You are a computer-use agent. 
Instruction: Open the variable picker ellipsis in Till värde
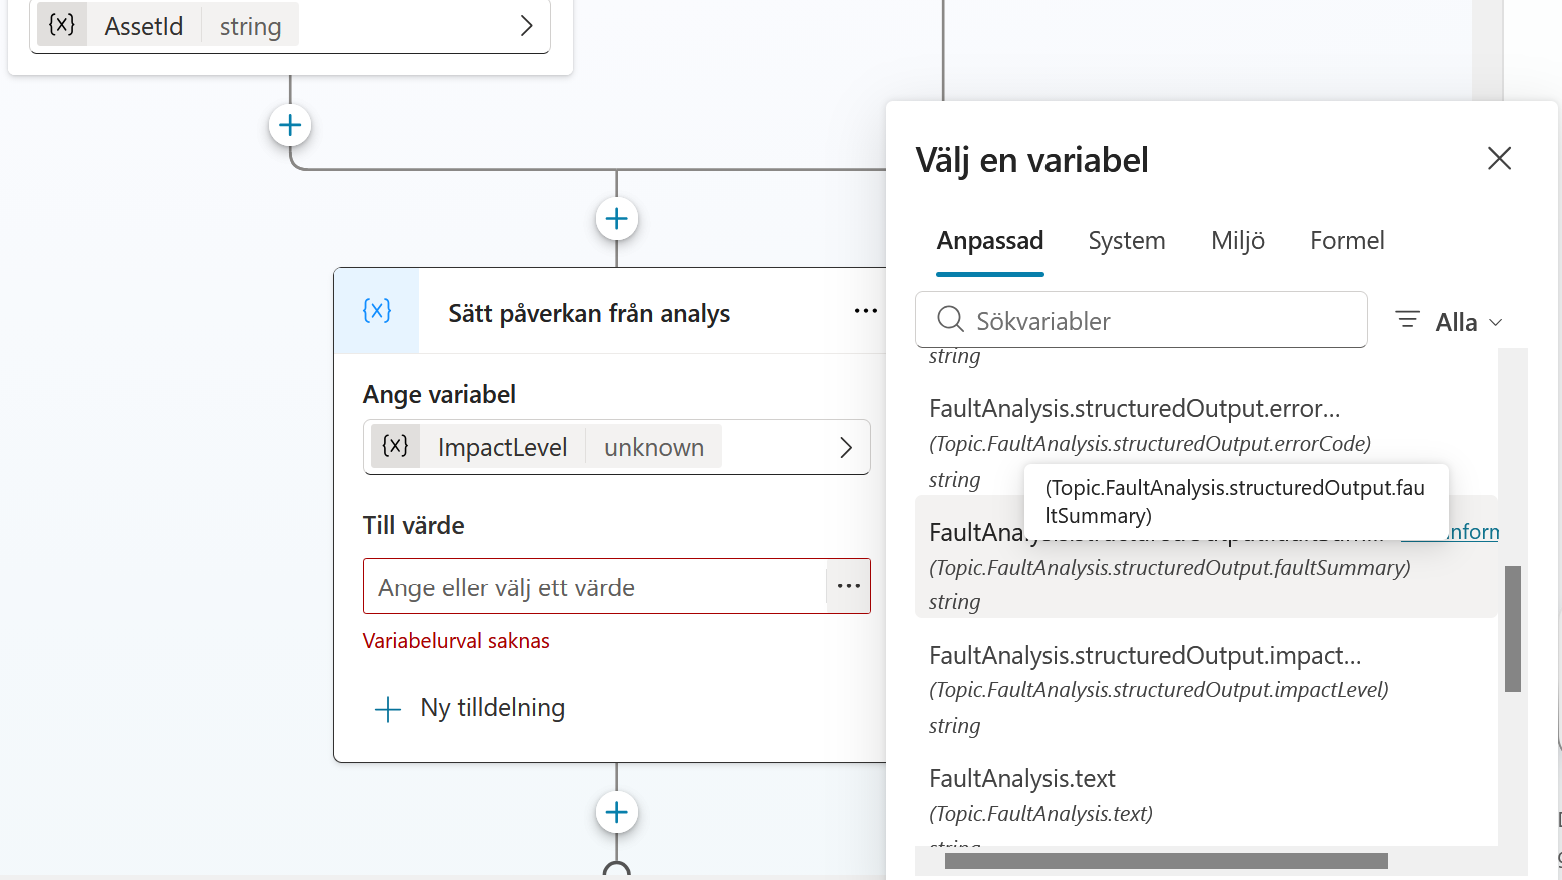click(x=849, y=586)
